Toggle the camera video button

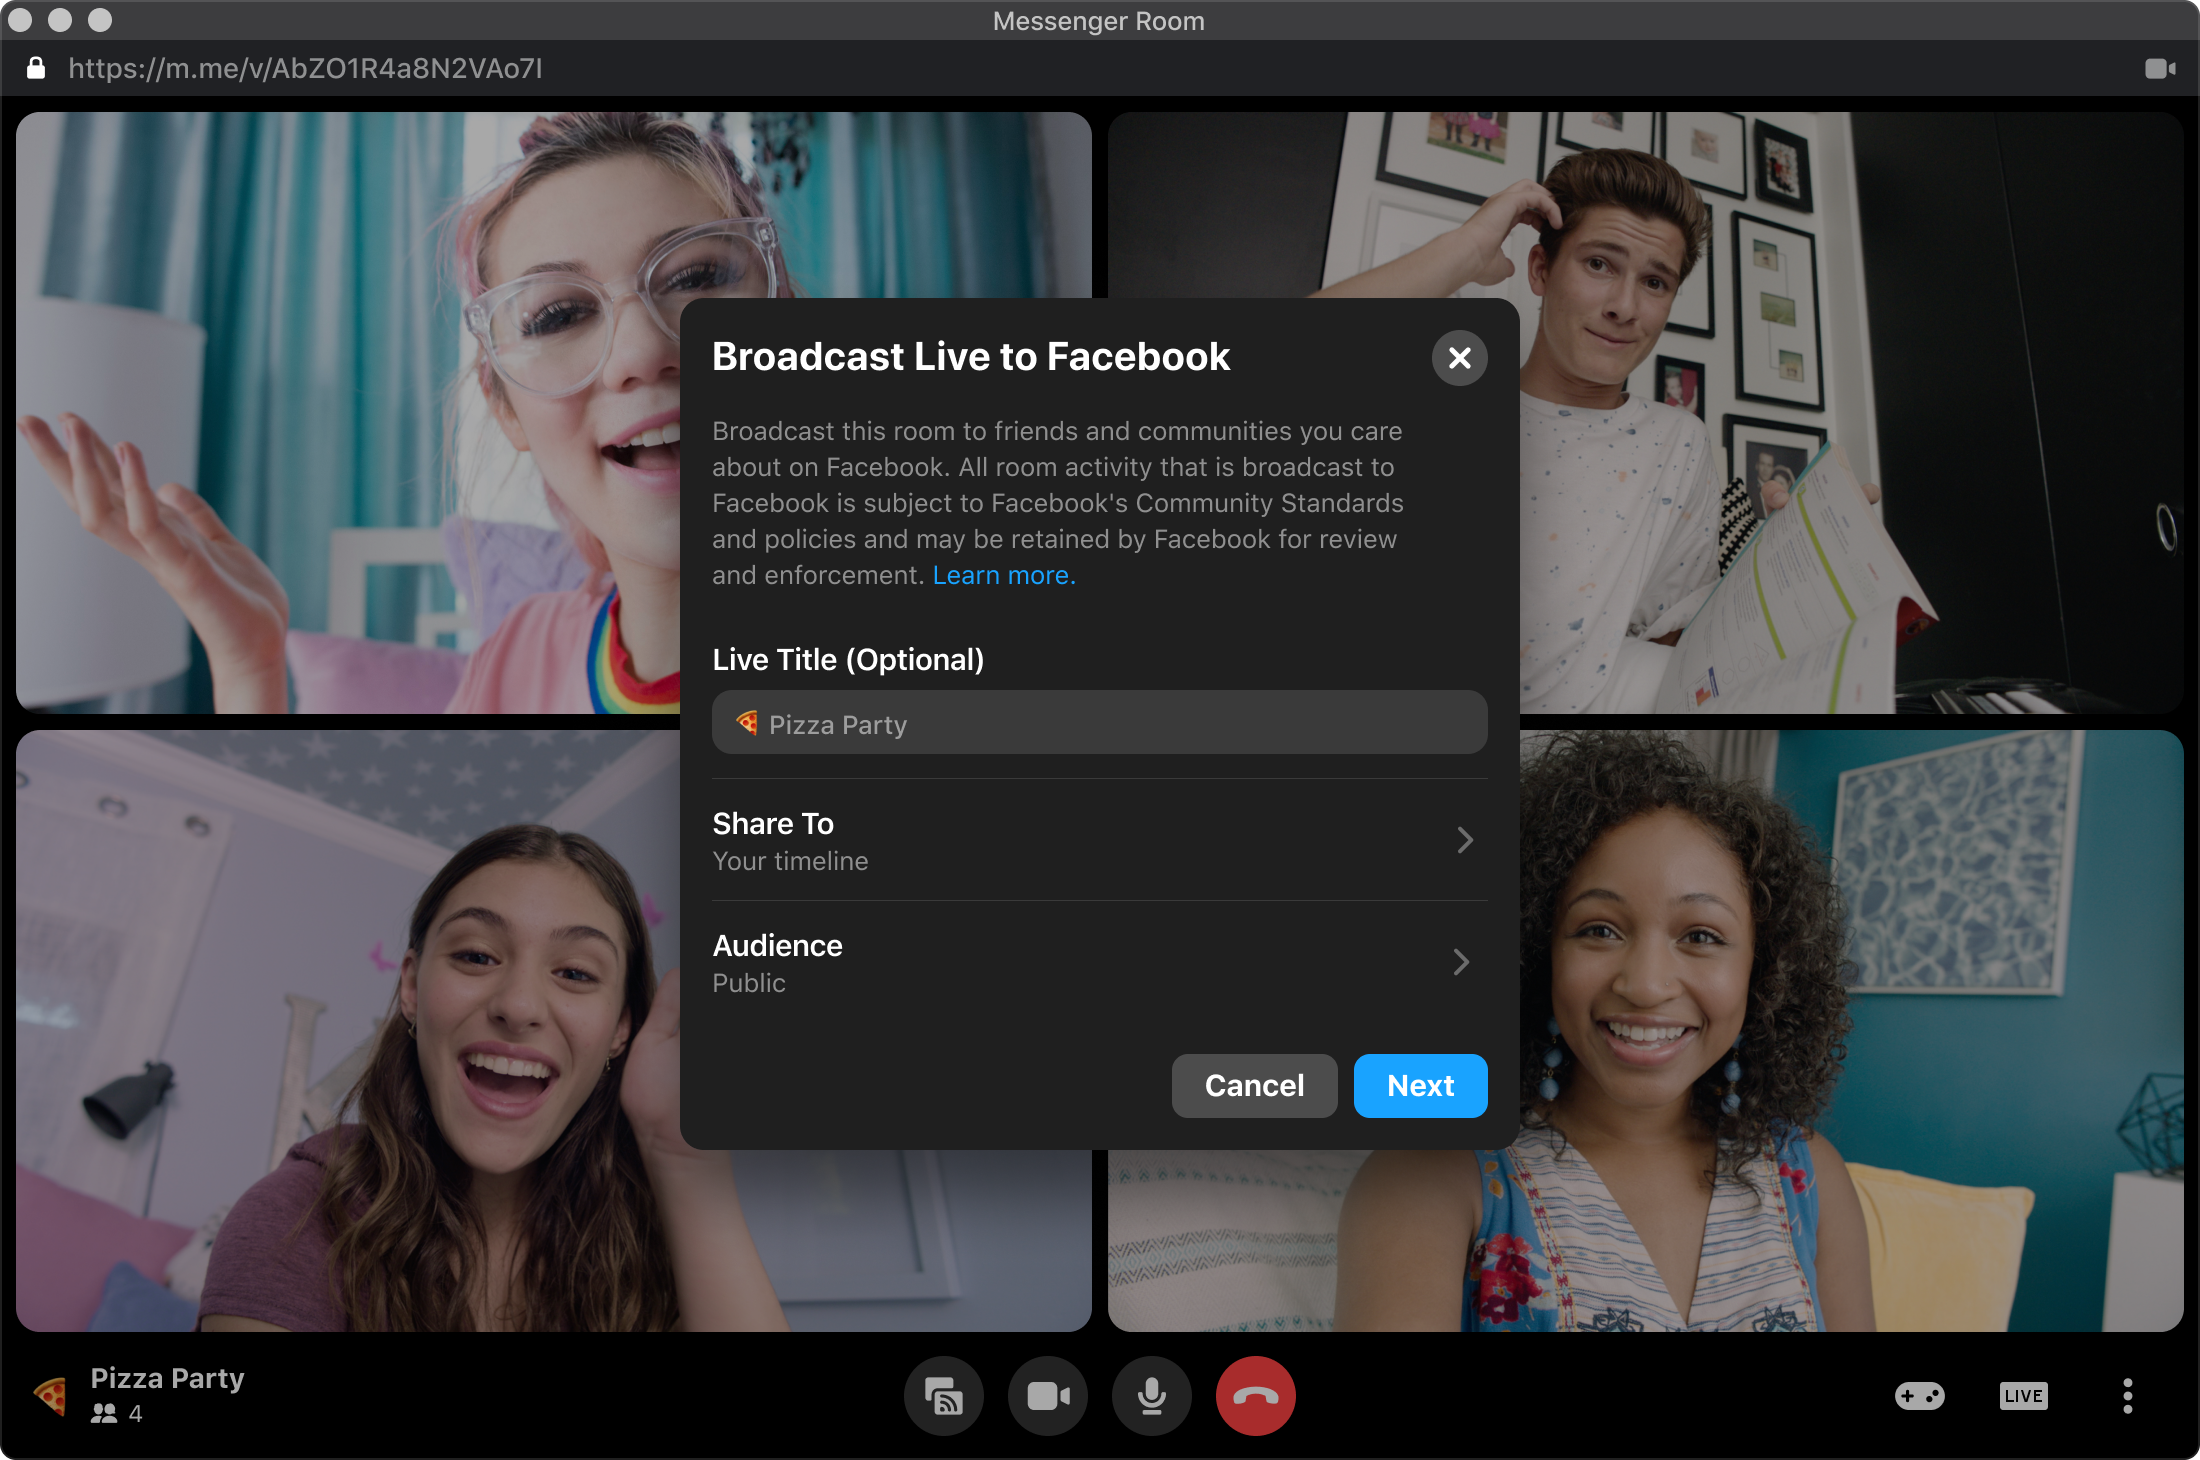(x=1048, y=1396)
